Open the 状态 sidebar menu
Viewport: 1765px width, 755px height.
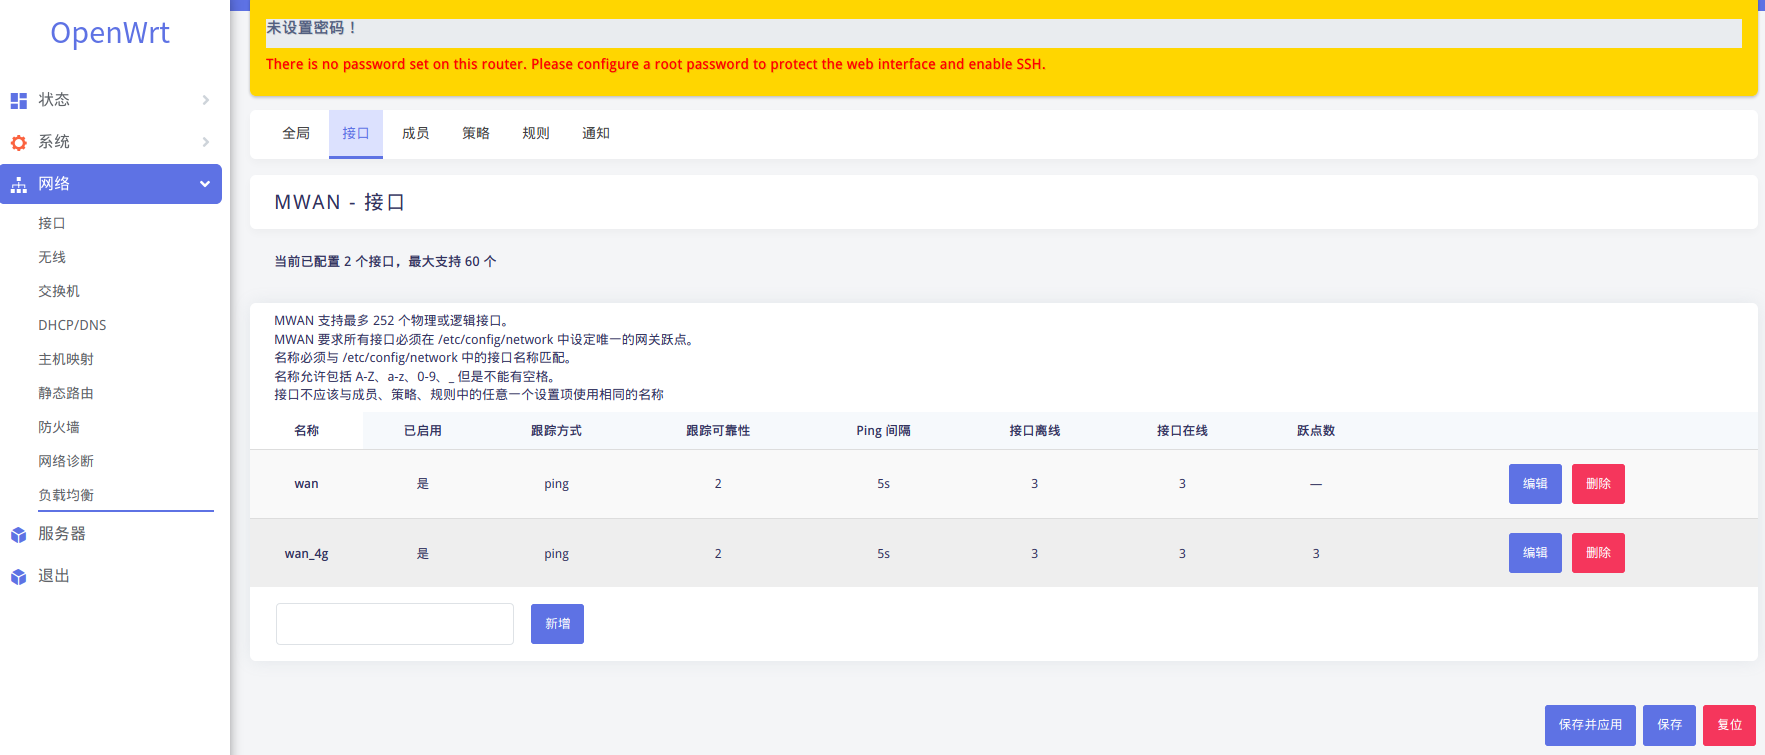[111, 100]
